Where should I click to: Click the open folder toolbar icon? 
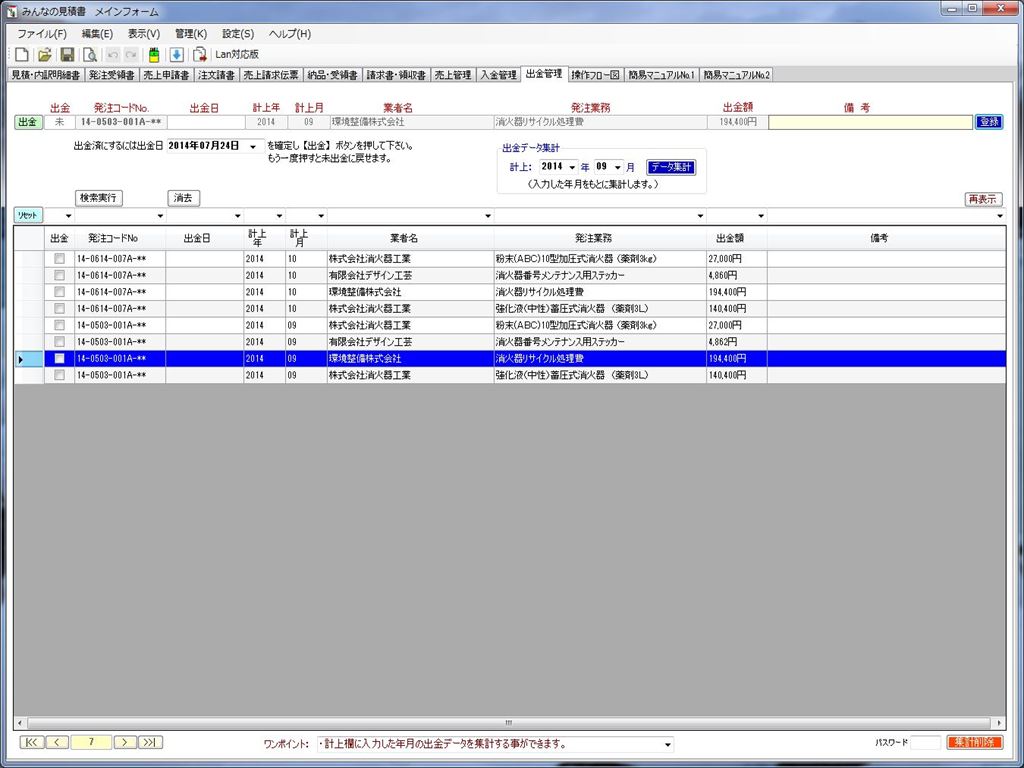point(44,55)
